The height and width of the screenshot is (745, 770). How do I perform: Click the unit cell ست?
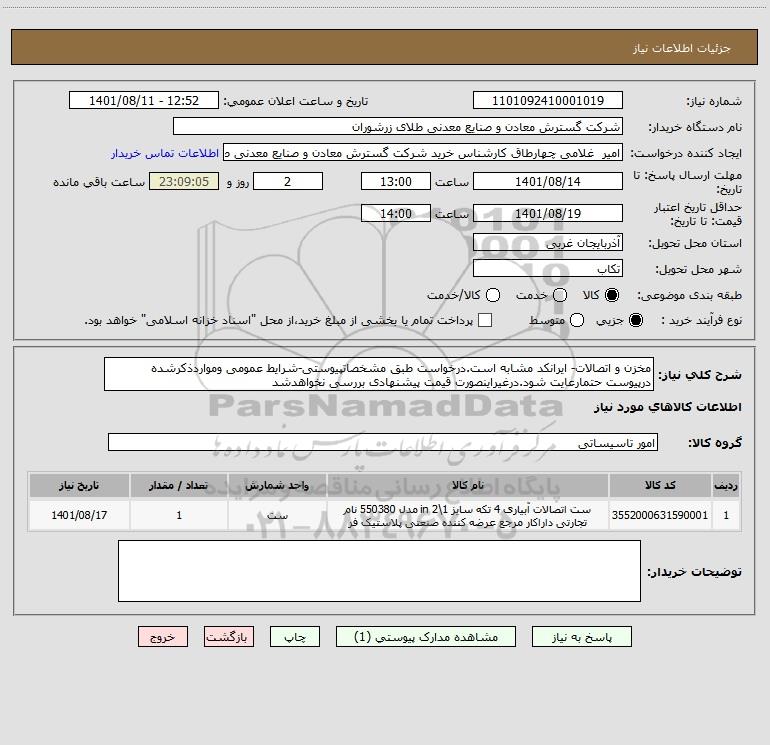click(x=277, y=515)
